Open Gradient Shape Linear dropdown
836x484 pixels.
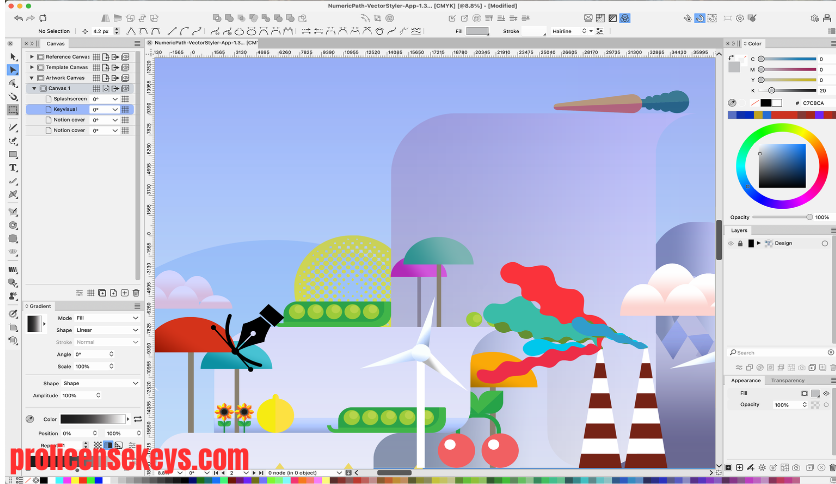[x=107, y=330]
